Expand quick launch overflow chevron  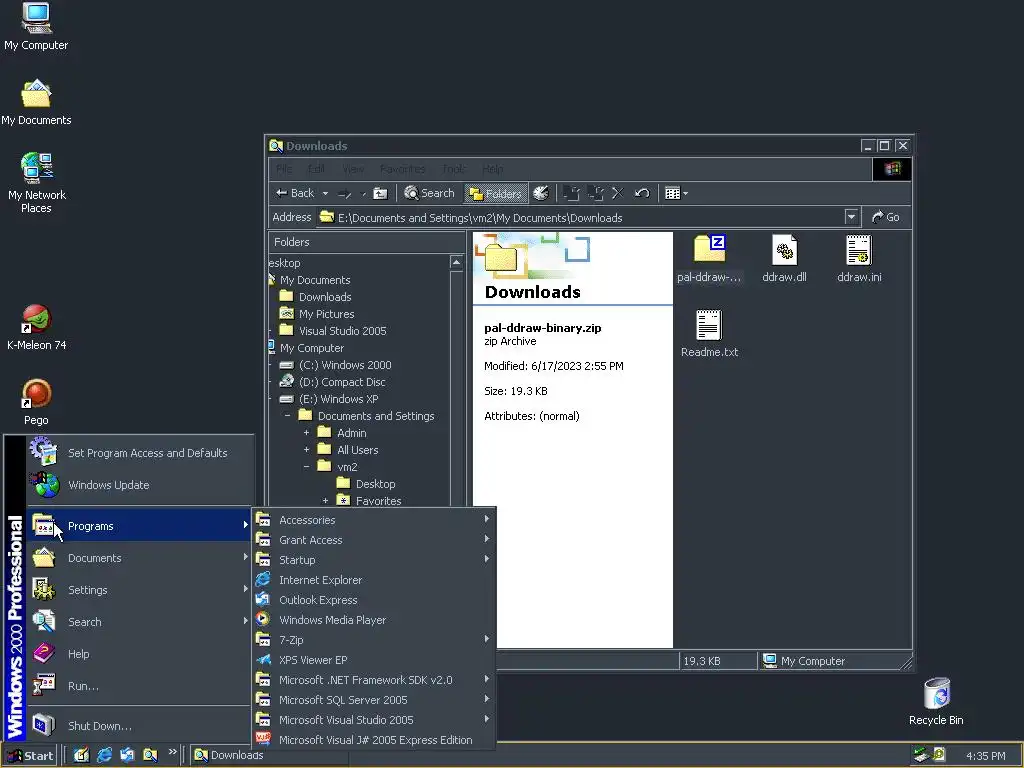172,752
